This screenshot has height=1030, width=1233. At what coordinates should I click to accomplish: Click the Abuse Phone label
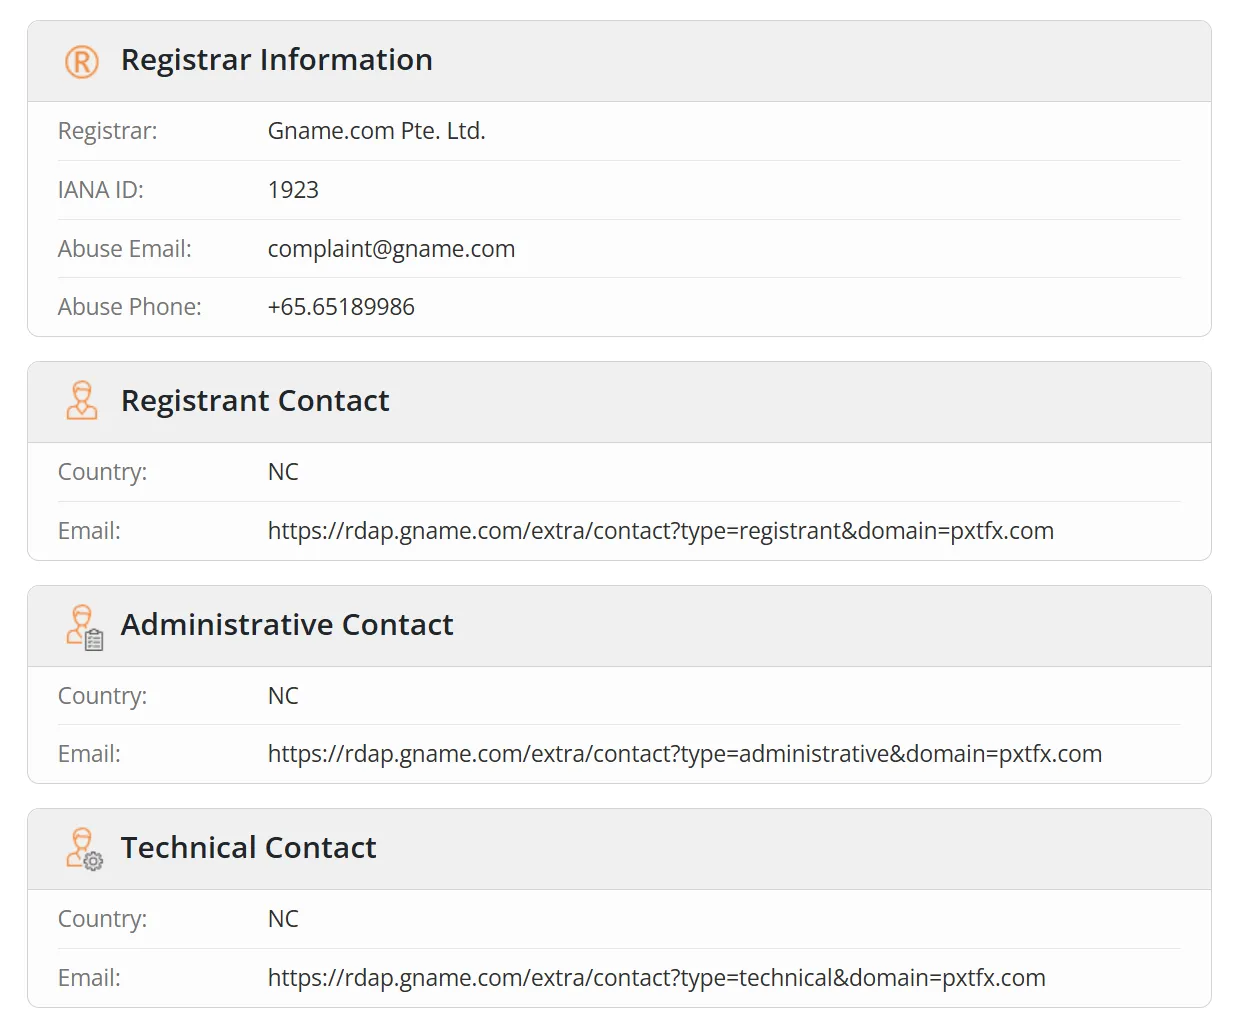click(129, 307)
